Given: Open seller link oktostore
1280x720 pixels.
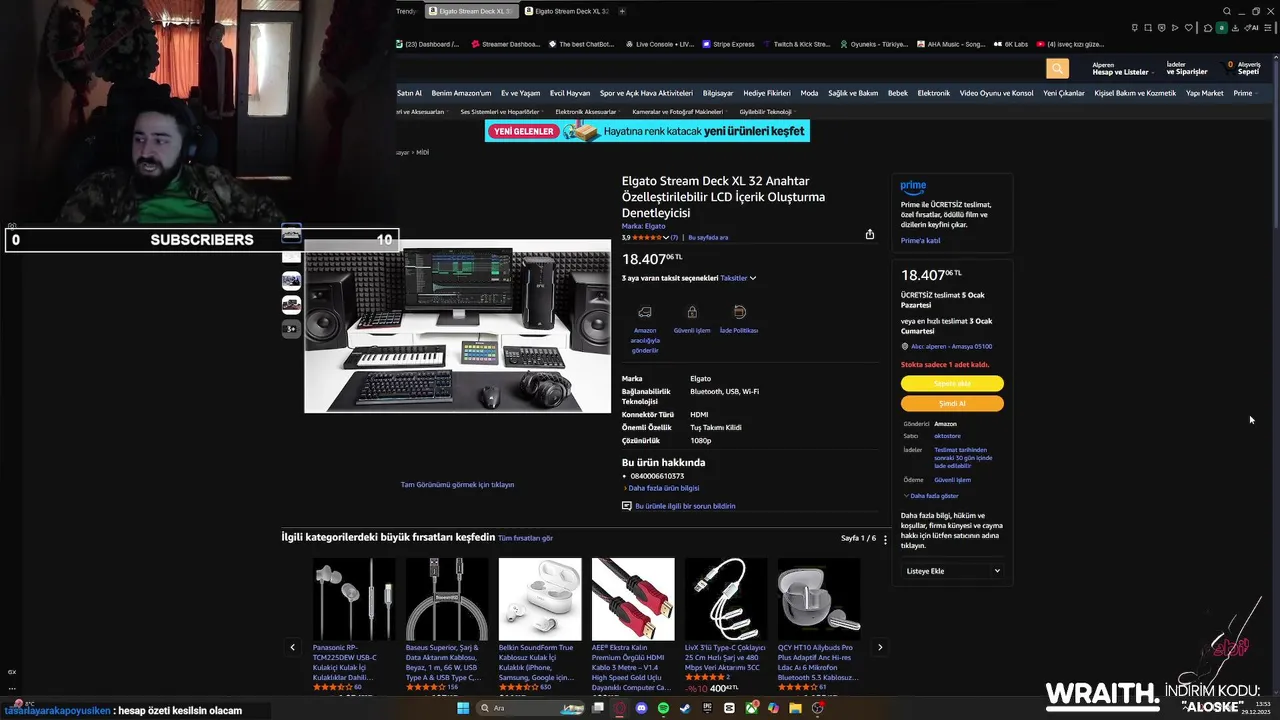Looking at the screenshot, I should click(x=947, y=436).
